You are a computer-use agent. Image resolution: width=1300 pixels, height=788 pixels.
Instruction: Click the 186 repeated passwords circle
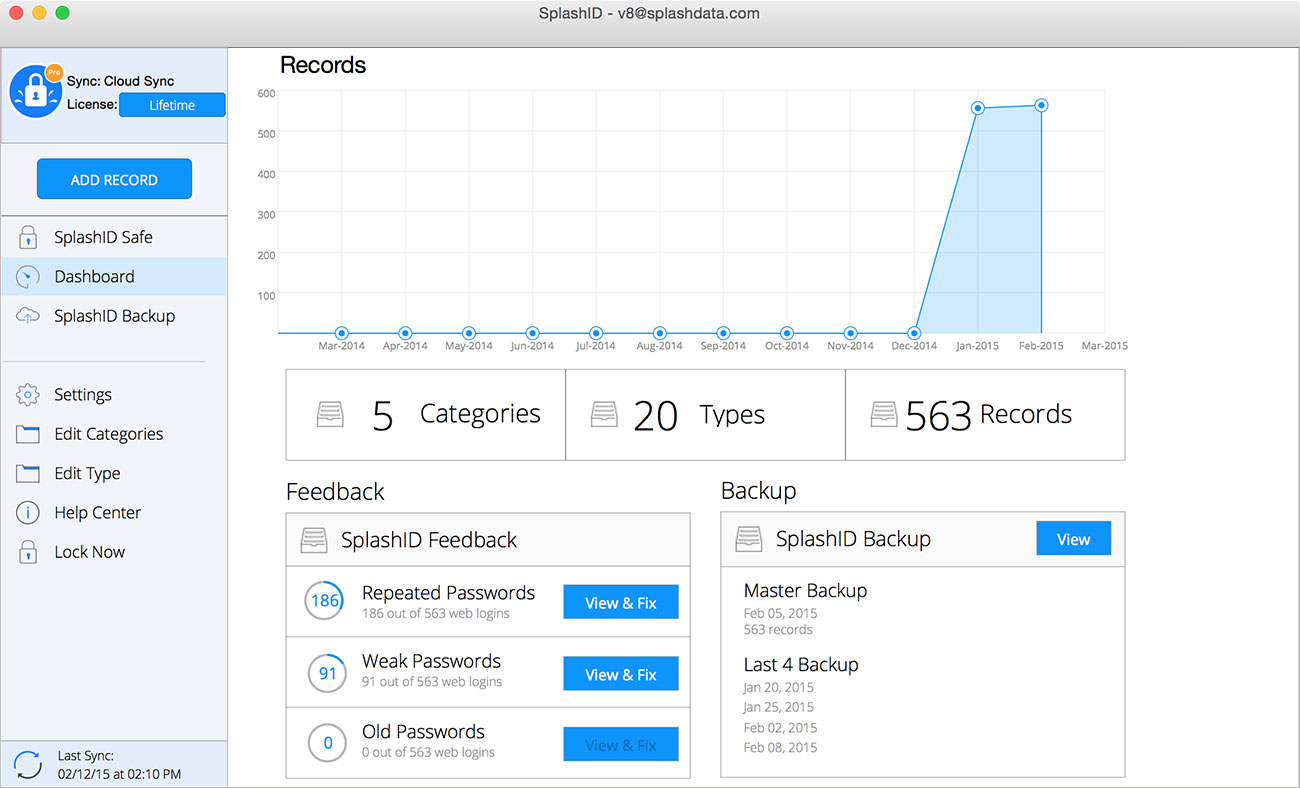[x=325, y=601]
